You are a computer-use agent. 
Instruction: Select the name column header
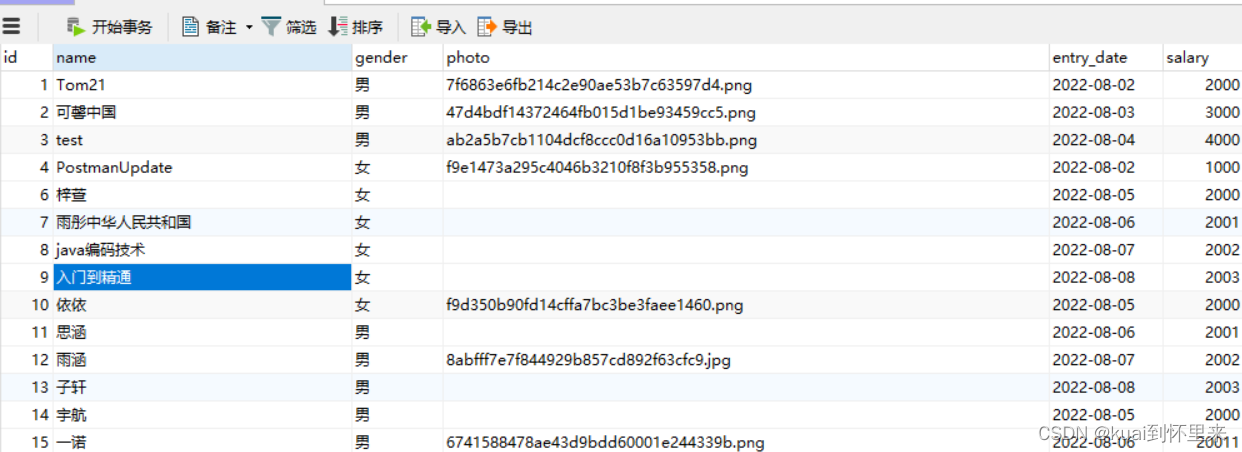203,57
